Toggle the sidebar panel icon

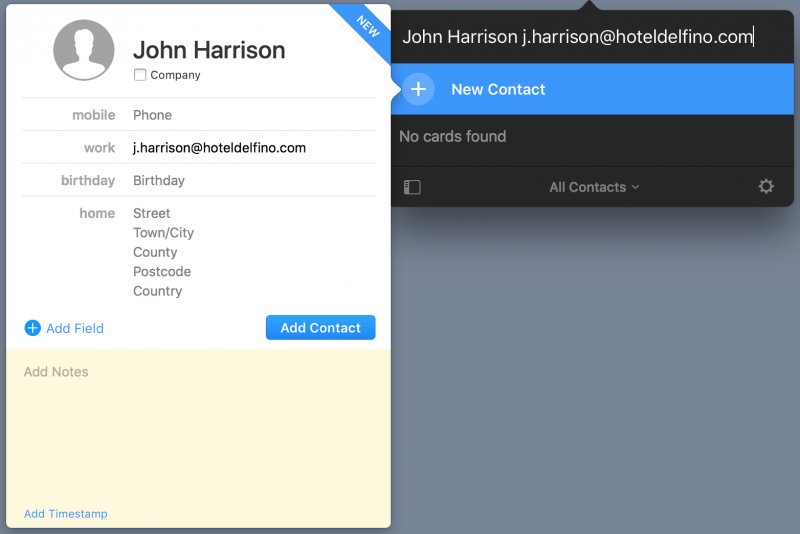[x=412, y=187]
